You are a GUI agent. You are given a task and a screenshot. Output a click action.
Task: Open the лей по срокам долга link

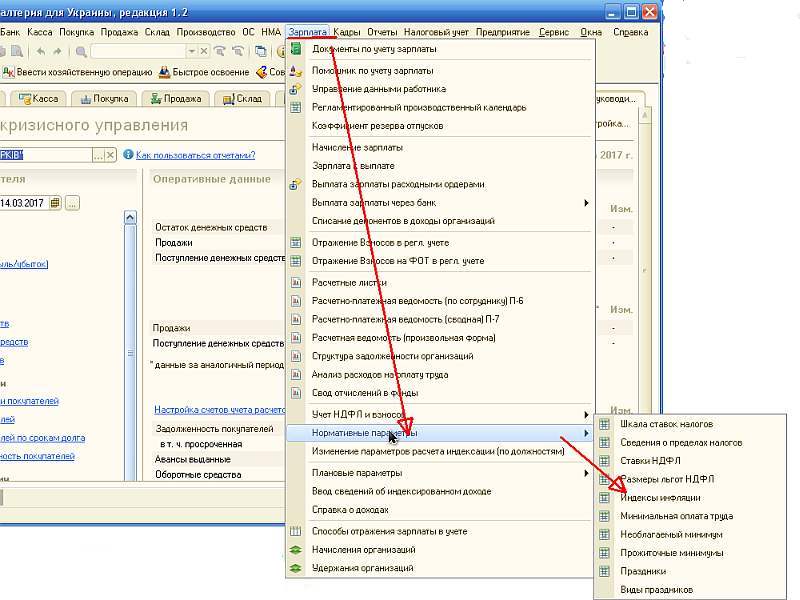[x=42, y=438]
